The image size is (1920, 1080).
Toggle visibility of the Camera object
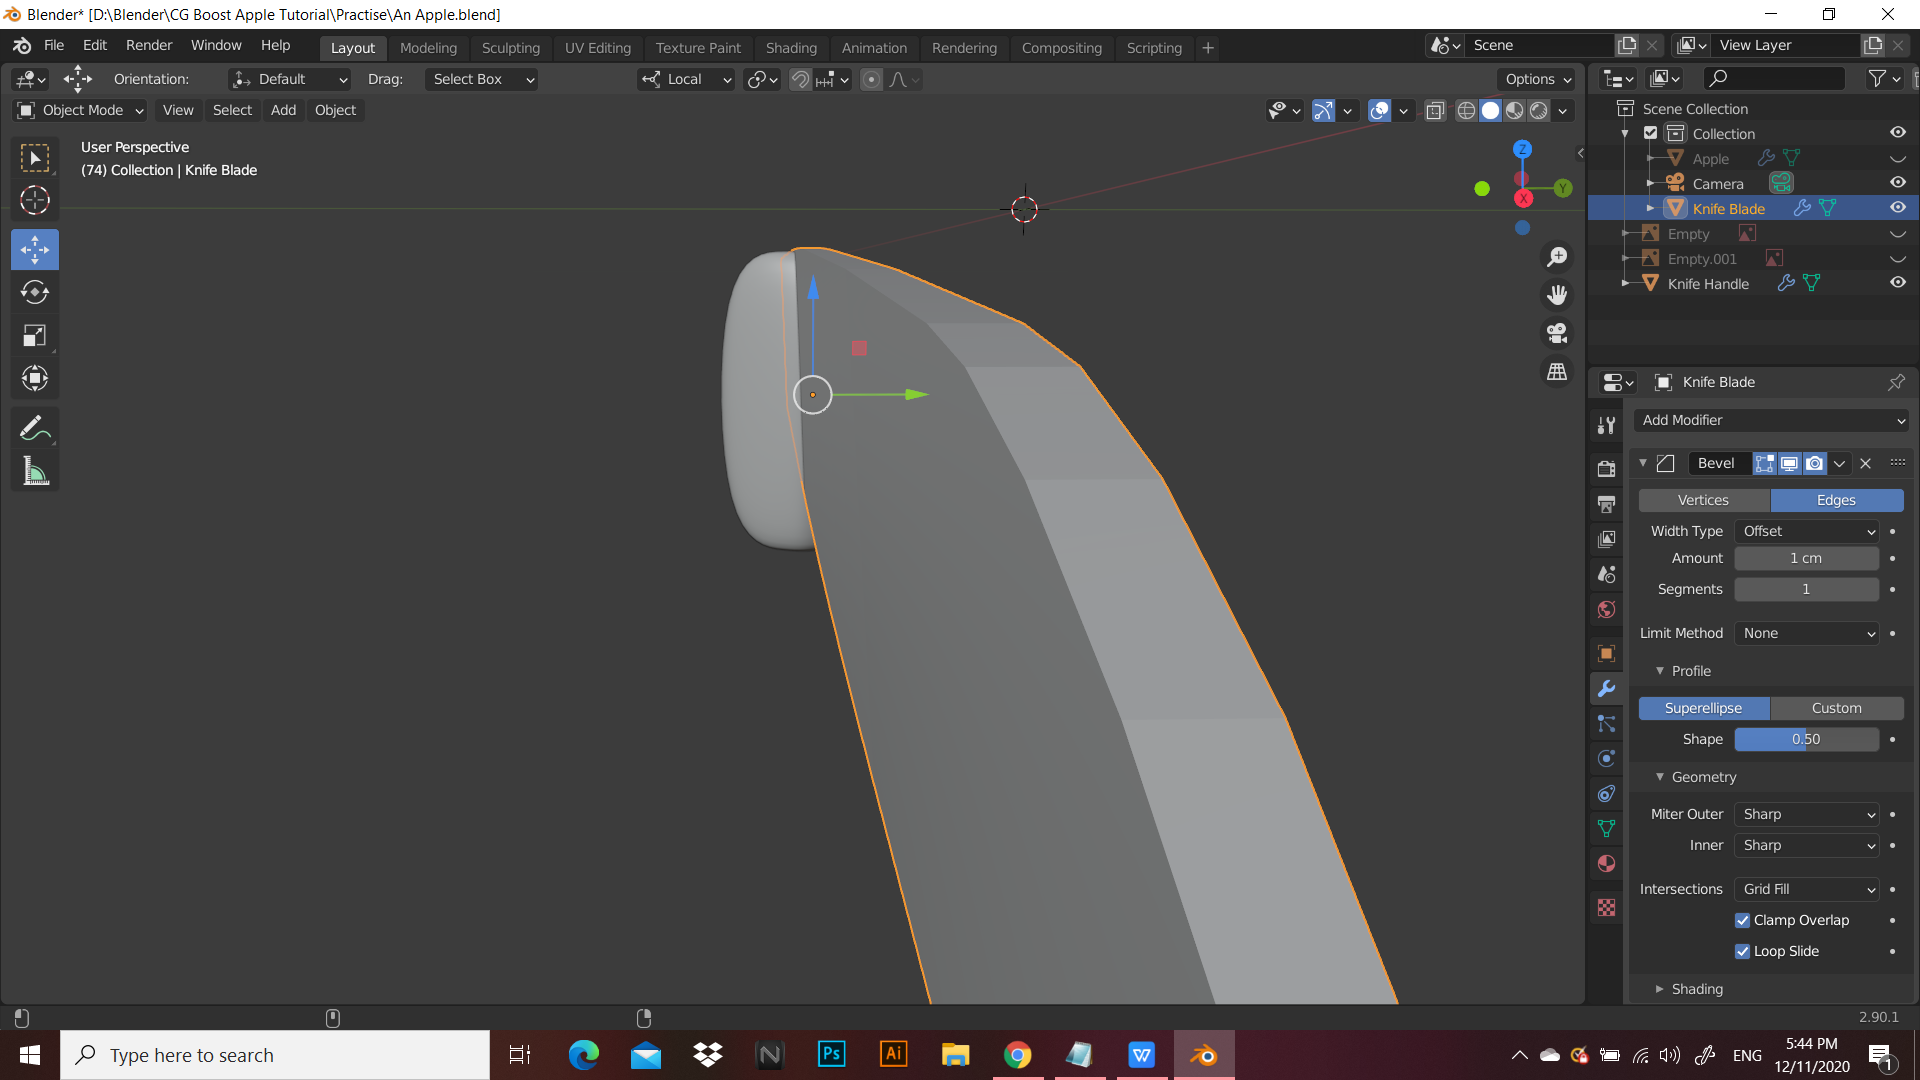[1897, 183]
